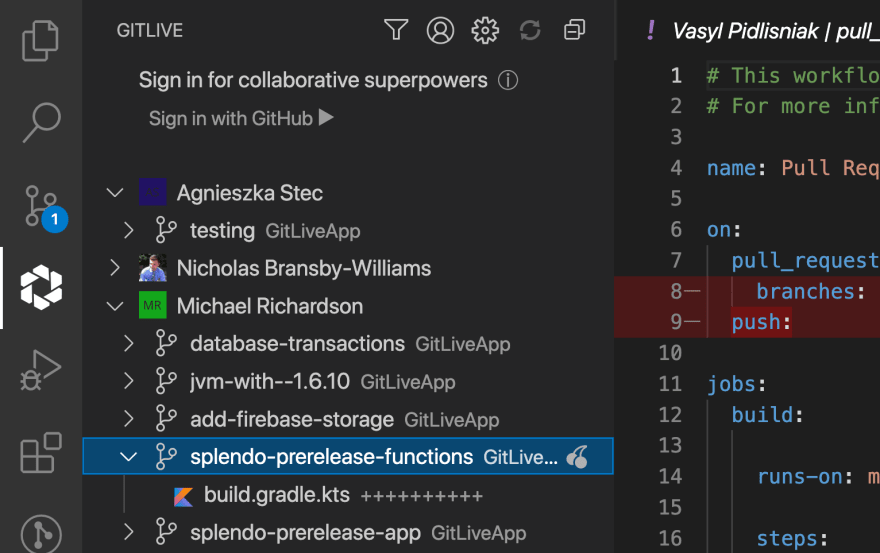Screen dimensions: 880x553
Task: Click branch icon of jvm-with--1.6.10
Action: tap(166, 381)
